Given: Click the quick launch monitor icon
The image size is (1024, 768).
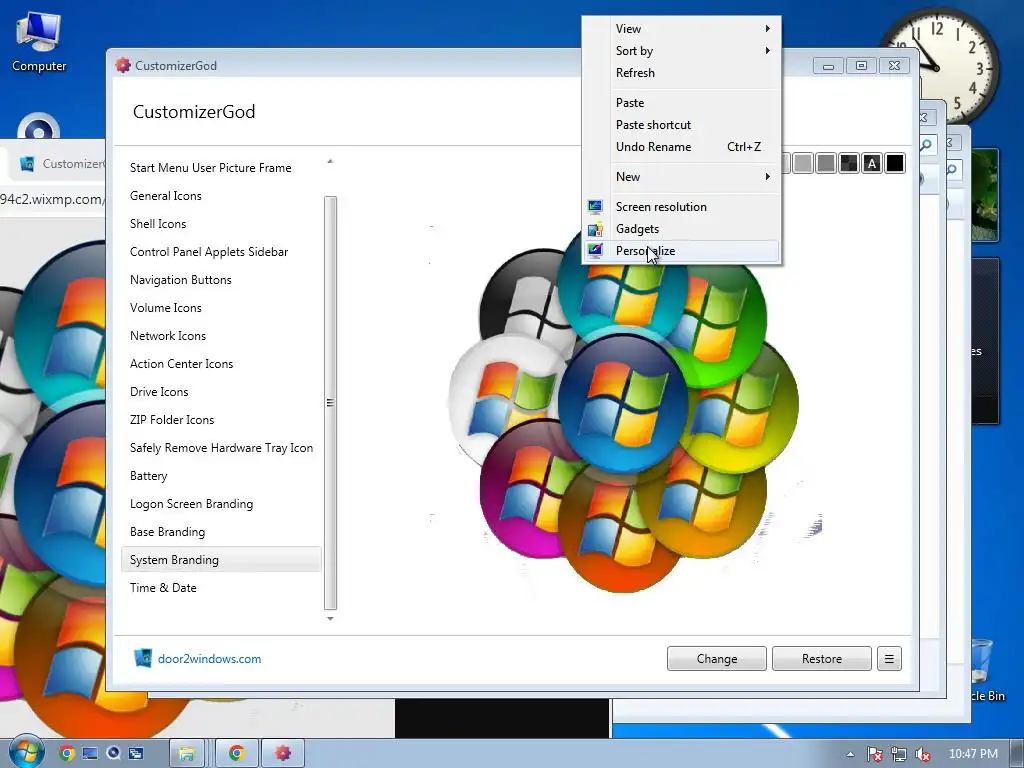Looking at the screenshot, I should point(89,754).
